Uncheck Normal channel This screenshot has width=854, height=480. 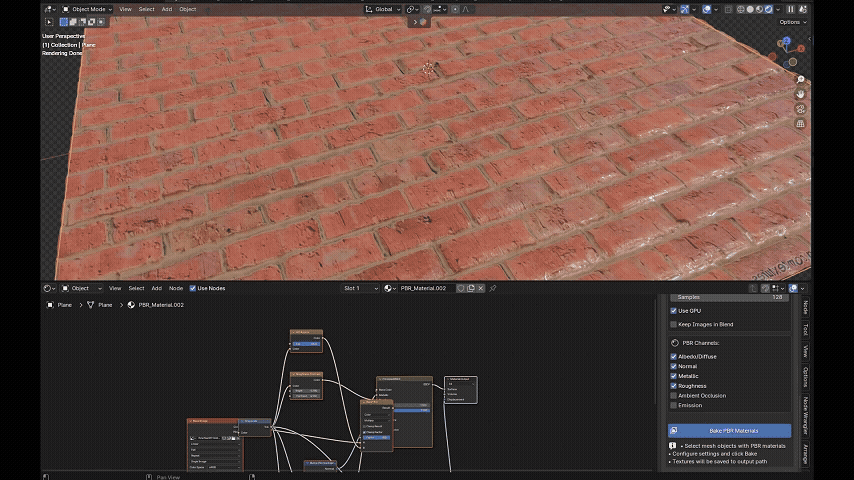pos(674,366)
